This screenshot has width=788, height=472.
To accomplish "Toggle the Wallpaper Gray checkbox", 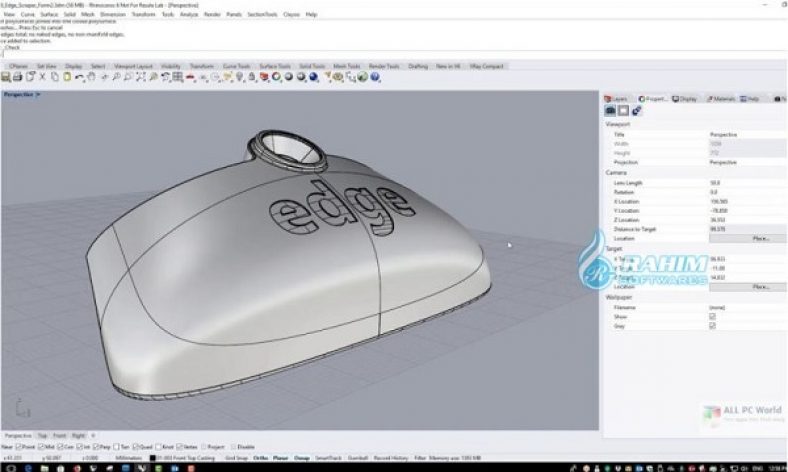I will [712, 326].
